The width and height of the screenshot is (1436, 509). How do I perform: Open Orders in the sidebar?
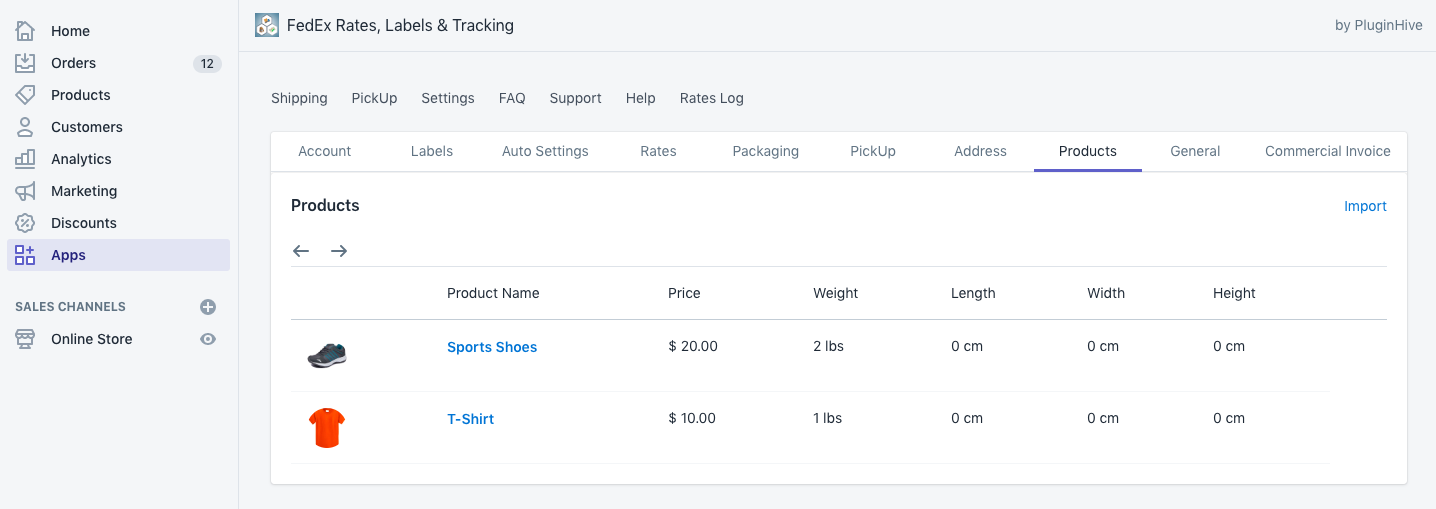tap(74, 63)
